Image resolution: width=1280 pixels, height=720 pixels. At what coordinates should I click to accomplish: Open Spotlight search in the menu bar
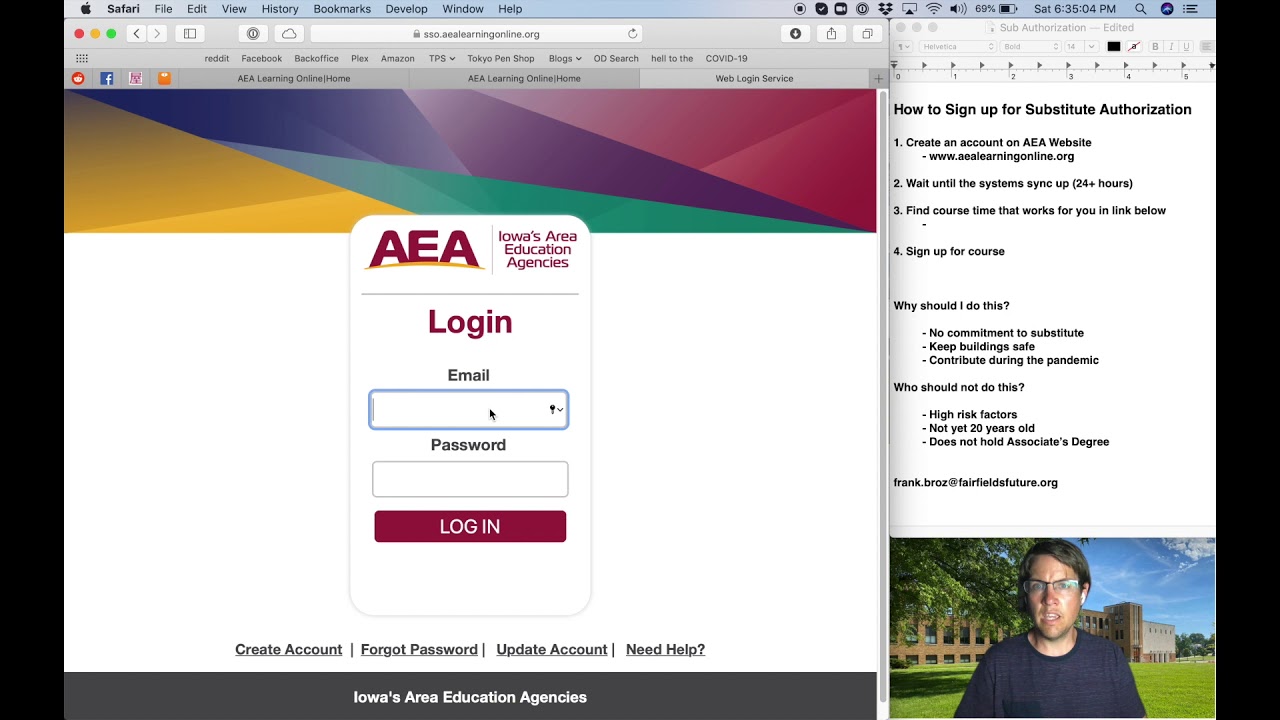point(1140,9)
